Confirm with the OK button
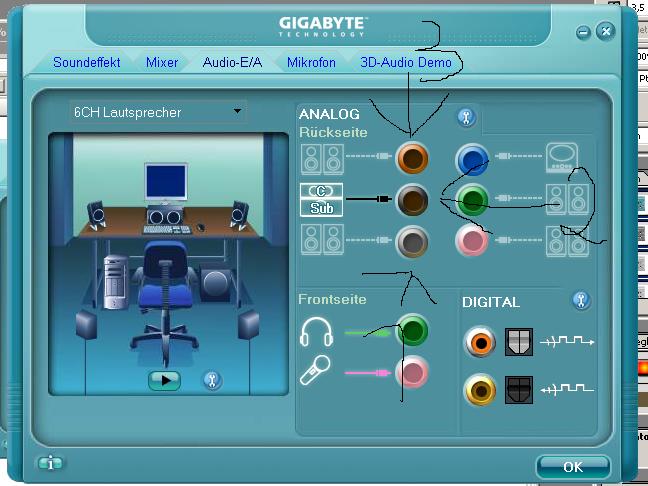This screenshot has height=486, width=648. [x=573, y=467]
